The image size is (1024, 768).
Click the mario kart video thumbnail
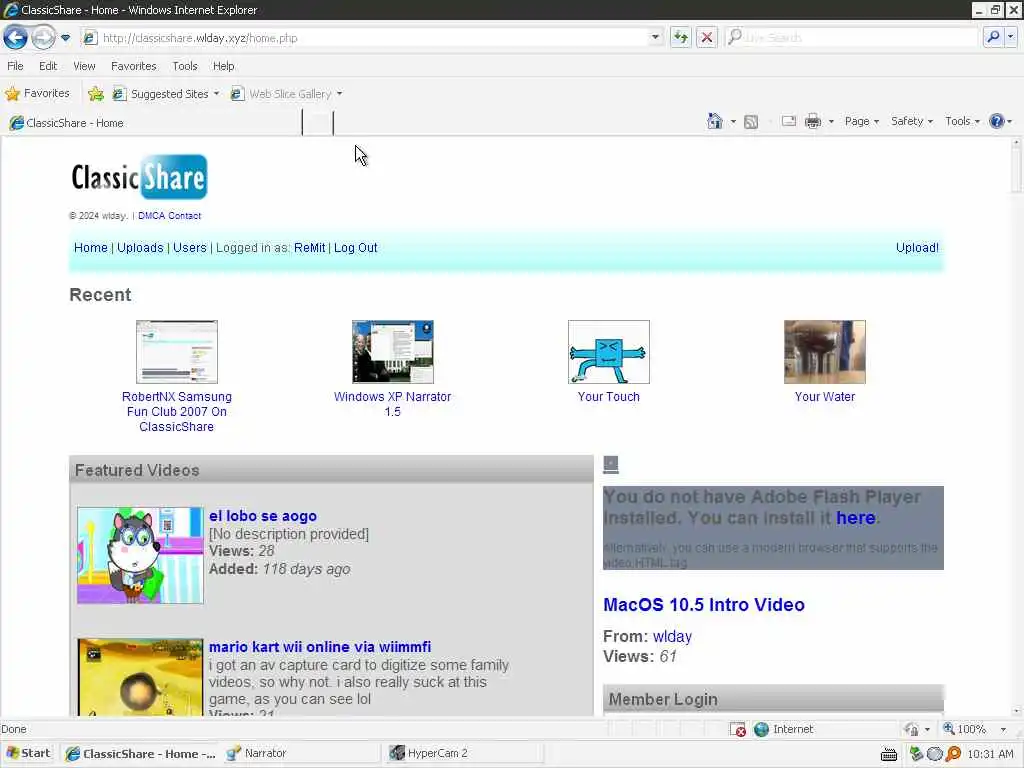click(x=140, y=677)
